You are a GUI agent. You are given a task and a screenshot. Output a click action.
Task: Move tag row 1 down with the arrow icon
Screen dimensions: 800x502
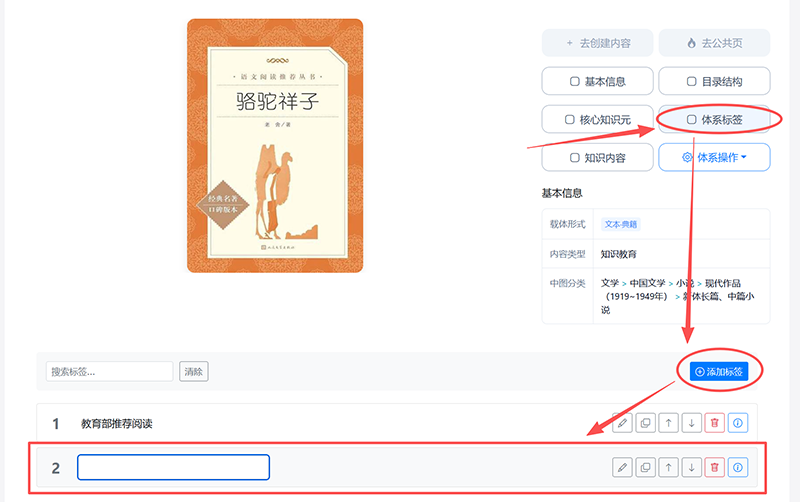(x=691, y=423)
